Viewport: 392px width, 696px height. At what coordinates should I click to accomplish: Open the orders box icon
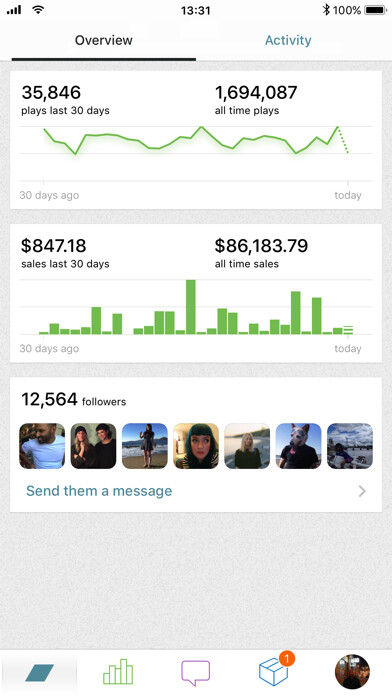click(x=273, y=672)
